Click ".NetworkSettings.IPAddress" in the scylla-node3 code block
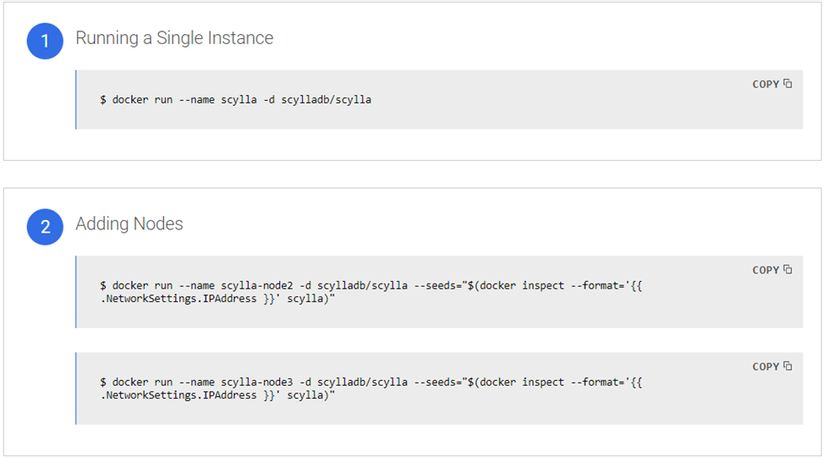 (178, 396)
